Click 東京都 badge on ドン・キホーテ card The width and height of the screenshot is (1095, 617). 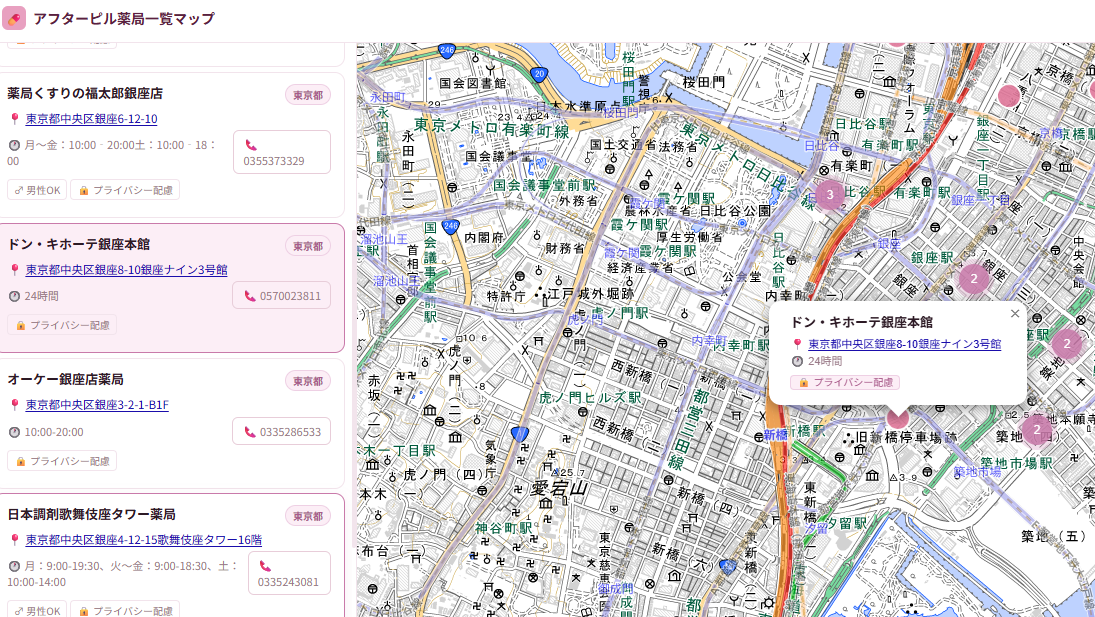point(307,246)
